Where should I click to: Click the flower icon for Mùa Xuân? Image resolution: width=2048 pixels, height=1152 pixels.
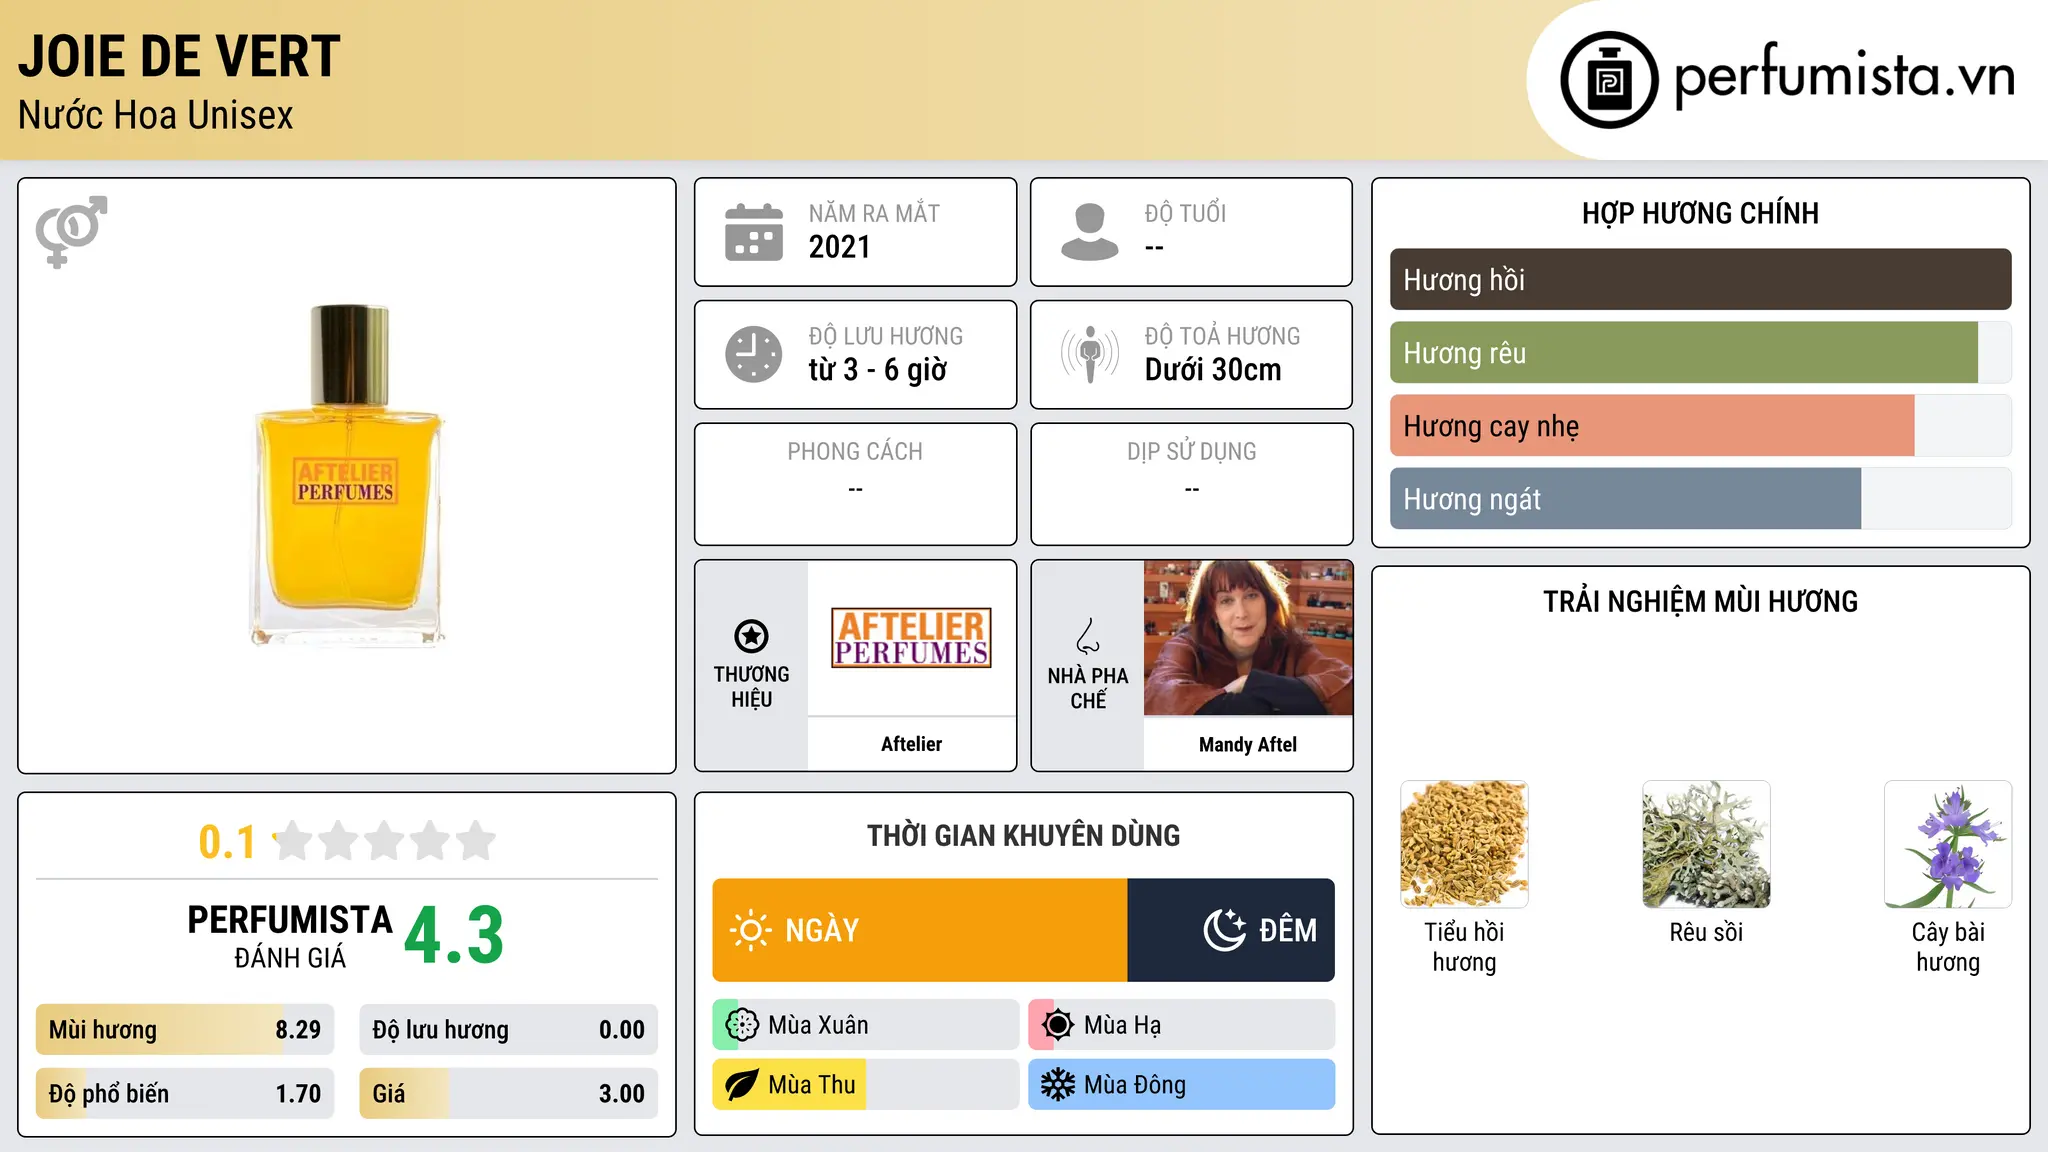[x=742, y=1025]
